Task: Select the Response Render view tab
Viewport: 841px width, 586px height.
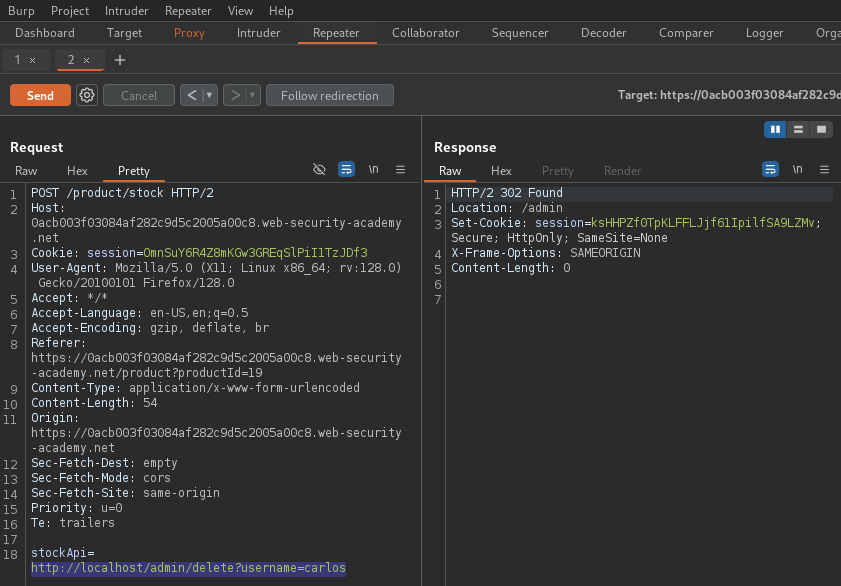Action: click(623, 170)
